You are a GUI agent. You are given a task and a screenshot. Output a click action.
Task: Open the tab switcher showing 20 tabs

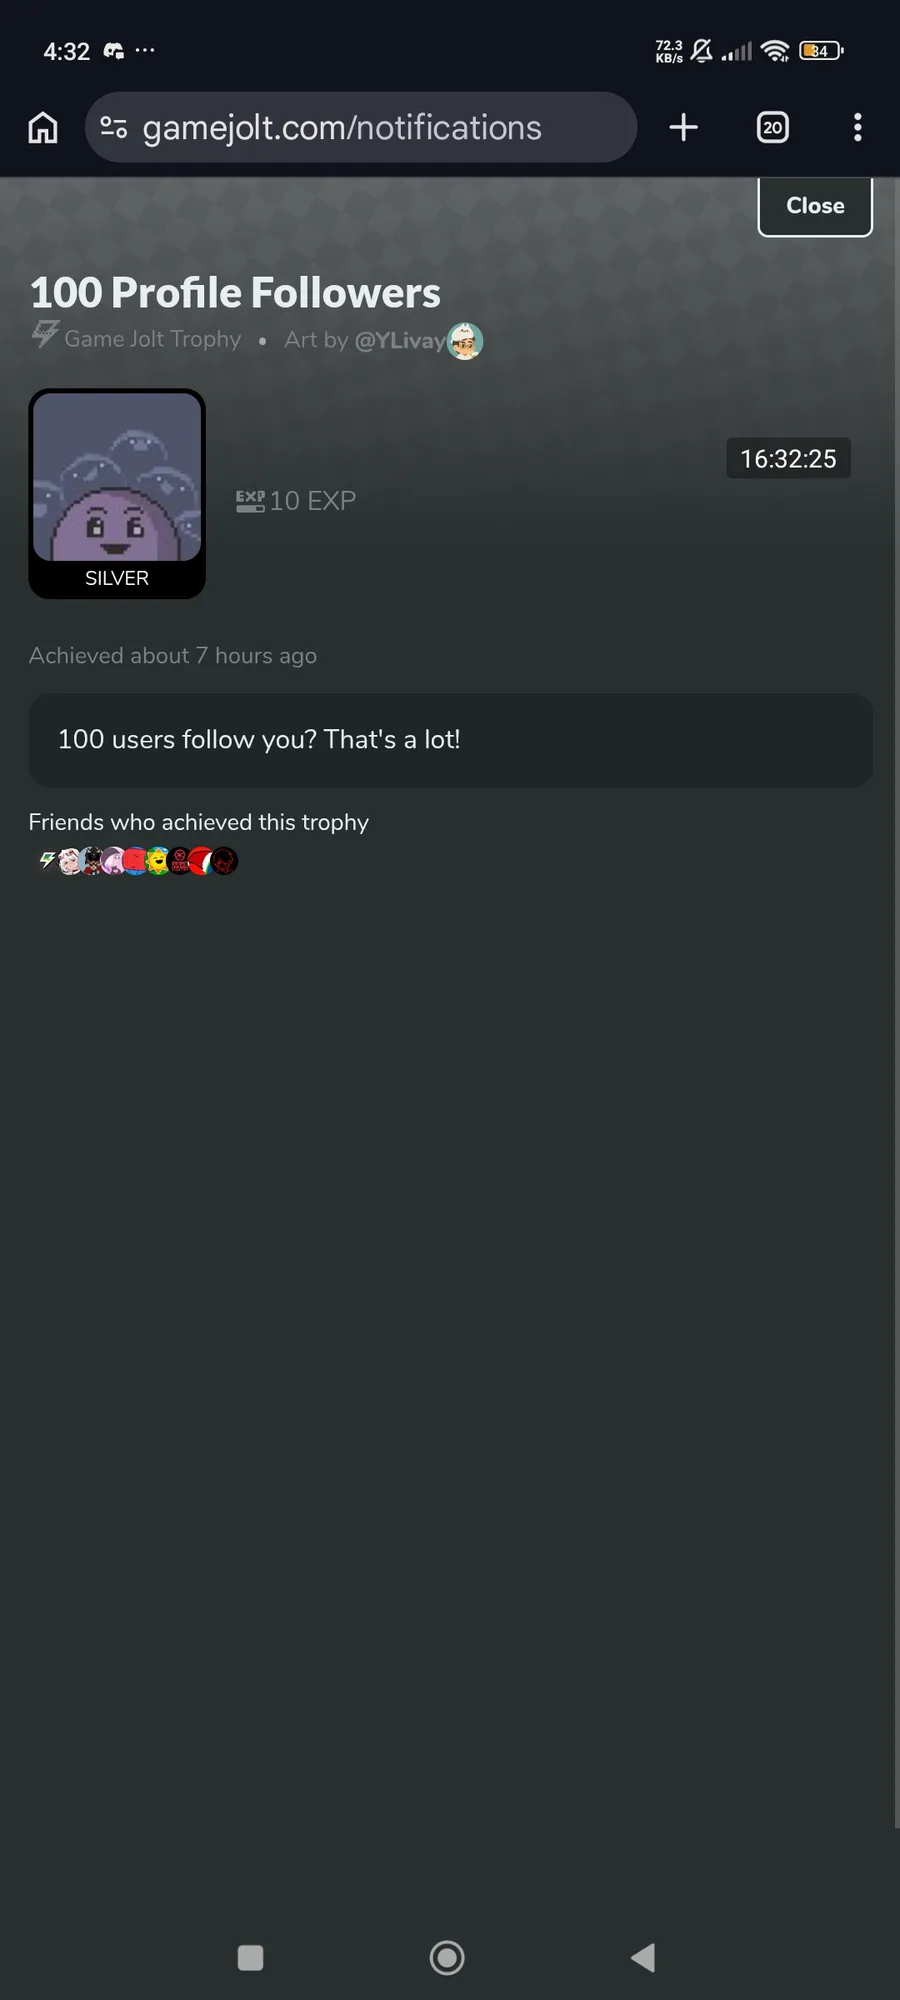click(773, 127)
